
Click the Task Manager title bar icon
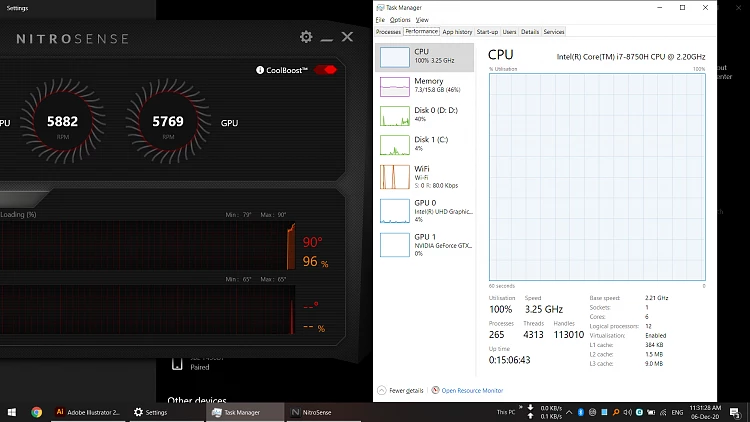380,8
